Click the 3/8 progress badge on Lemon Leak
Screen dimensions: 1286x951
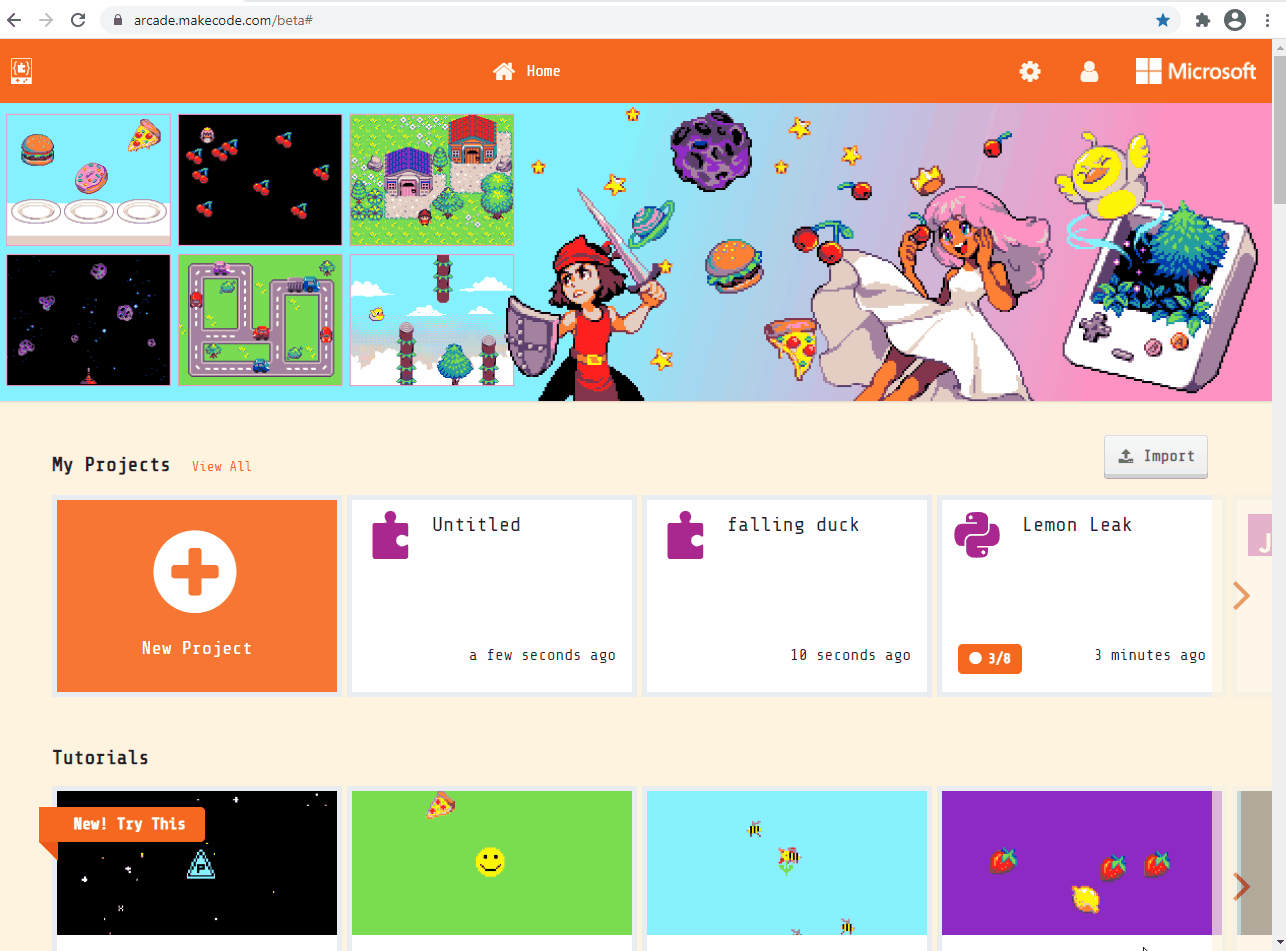[990, 659]
